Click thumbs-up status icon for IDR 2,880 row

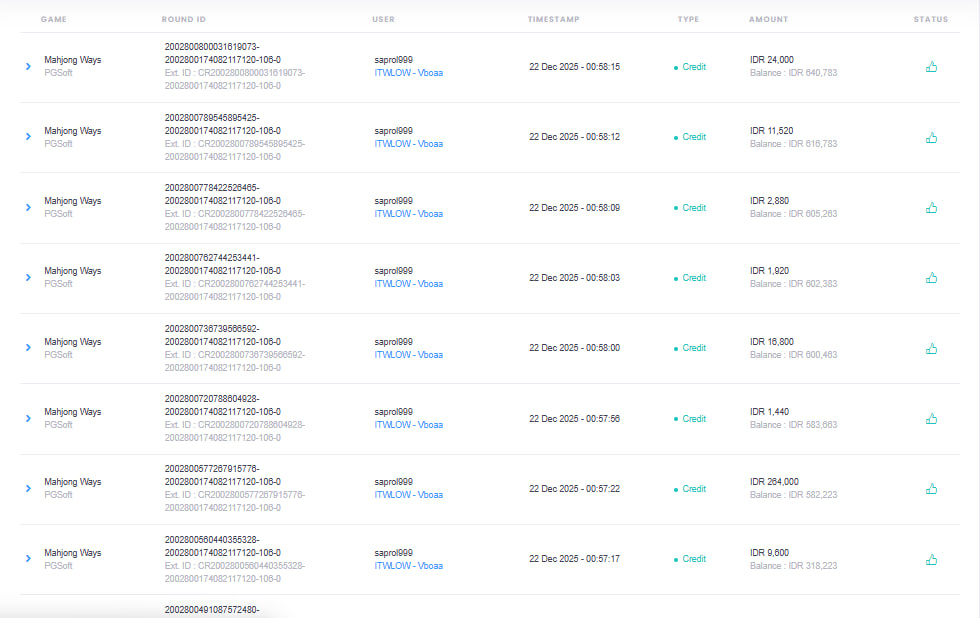931,207
